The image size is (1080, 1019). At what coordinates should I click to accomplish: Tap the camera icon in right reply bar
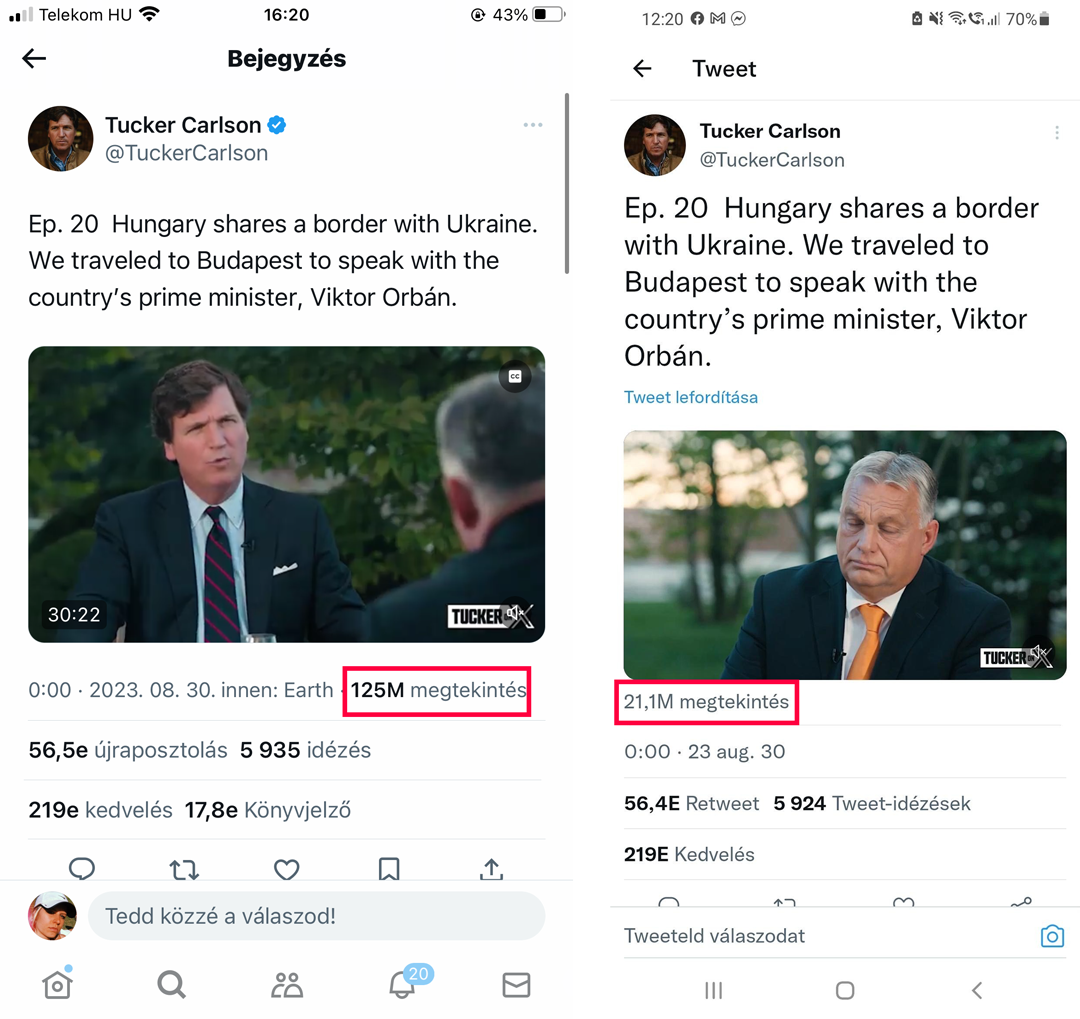[x=1052, y=936]
